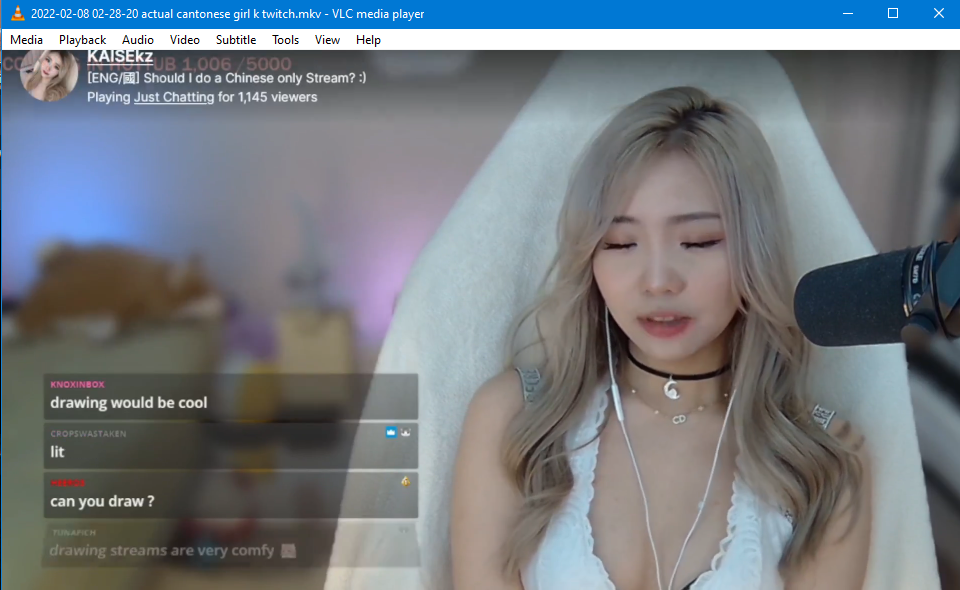Click the emote at end of 'very comfy' message
The width and height of the screenshot is (960, 590).
[x=288, y=551]
